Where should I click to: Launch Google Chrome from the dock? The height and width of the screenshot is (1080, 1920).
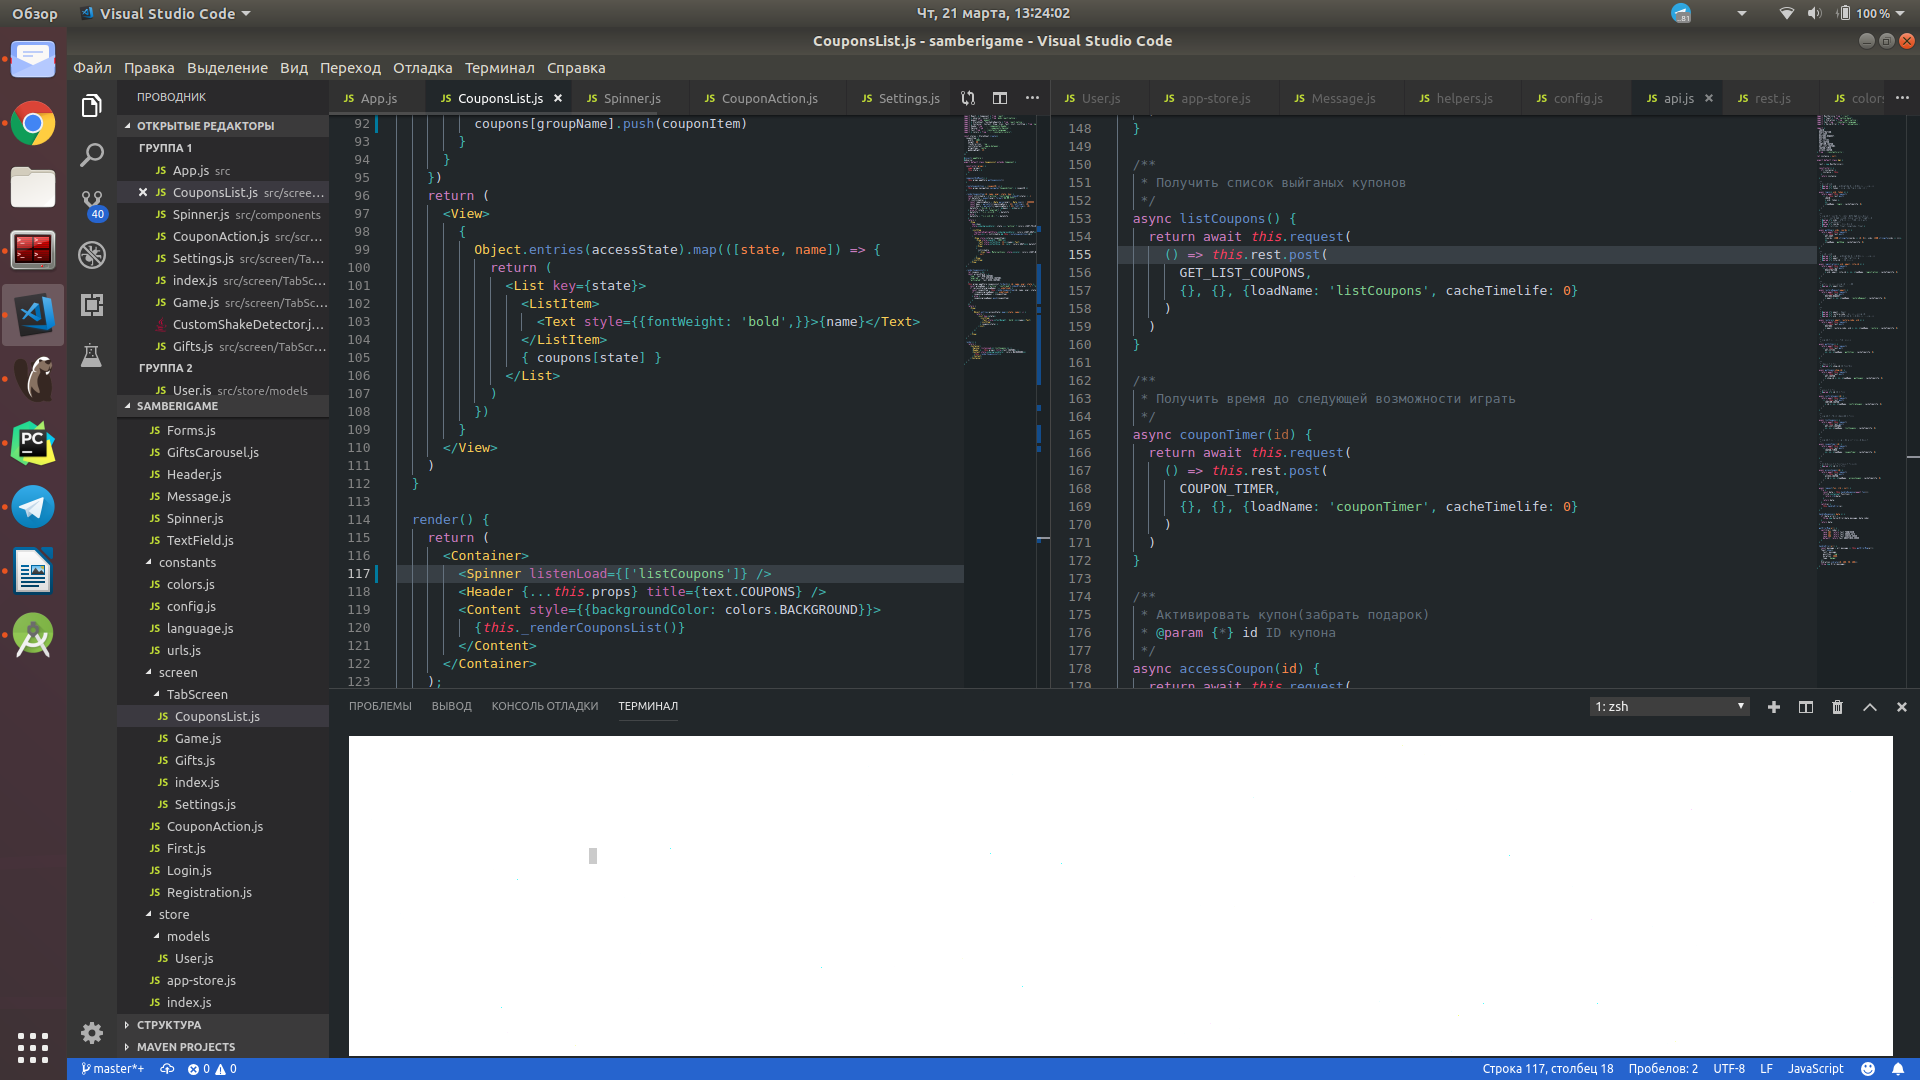(x=33, y=124)
